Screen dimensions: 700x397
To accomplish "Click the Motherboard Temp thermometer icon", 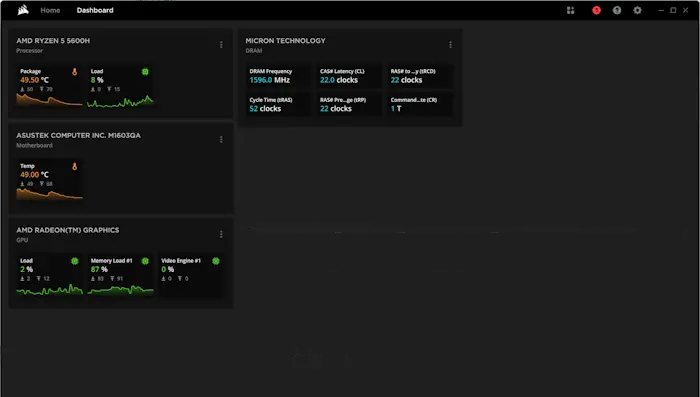I will (75, 166).
